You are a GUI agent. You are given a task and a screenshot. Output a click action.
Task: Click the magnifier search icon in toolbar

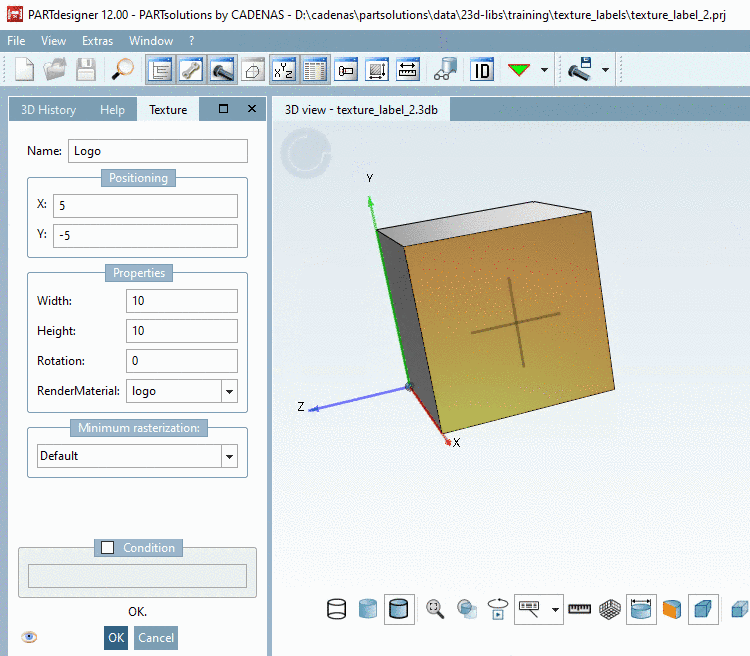123,70
